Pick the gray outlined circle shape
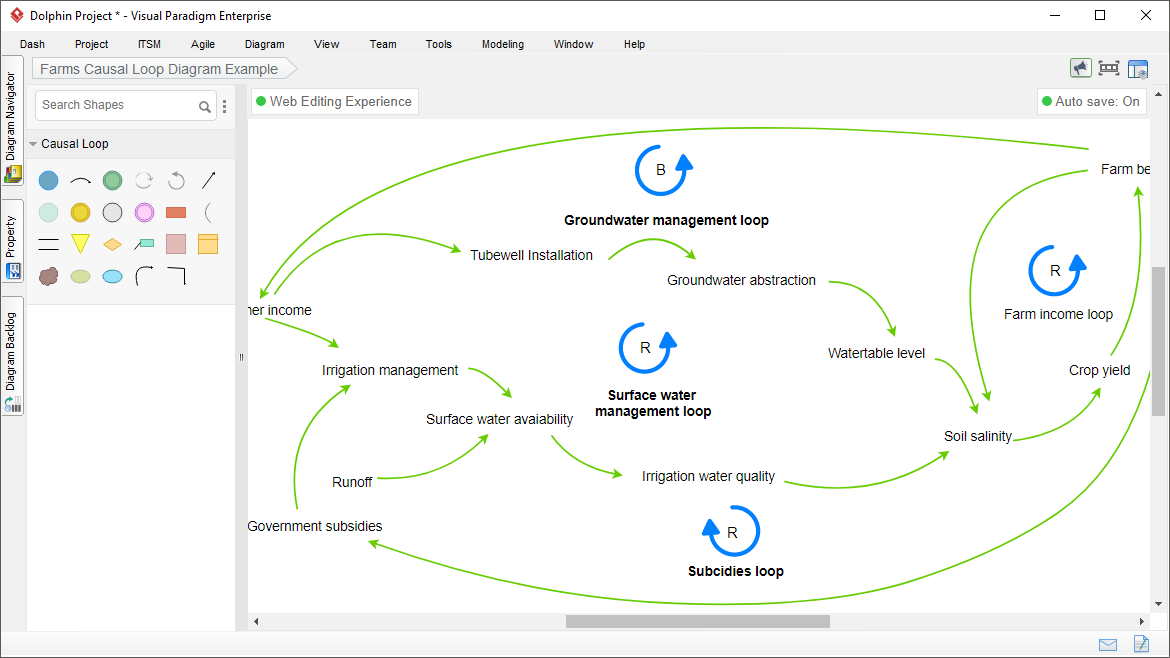Image resolution: width=1170 pixels, height=658 pixels. (113, 213)
